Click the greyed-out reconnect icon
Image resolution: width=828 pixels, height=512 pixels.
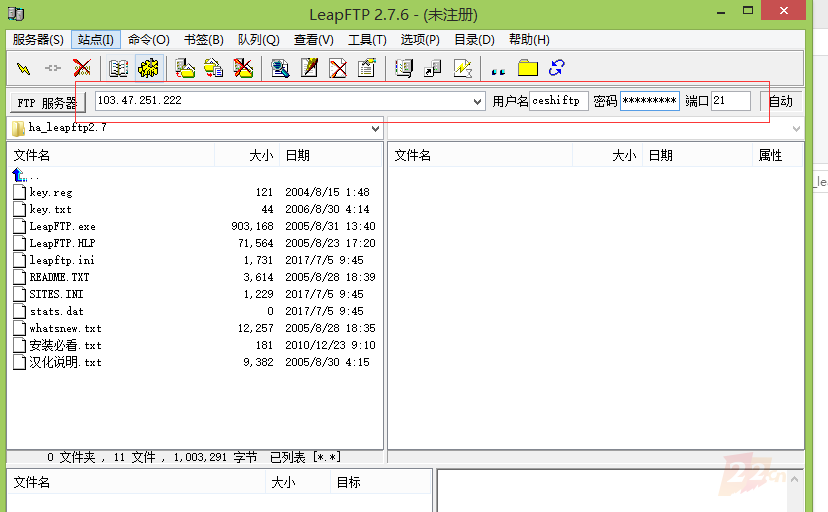point(53,68)
